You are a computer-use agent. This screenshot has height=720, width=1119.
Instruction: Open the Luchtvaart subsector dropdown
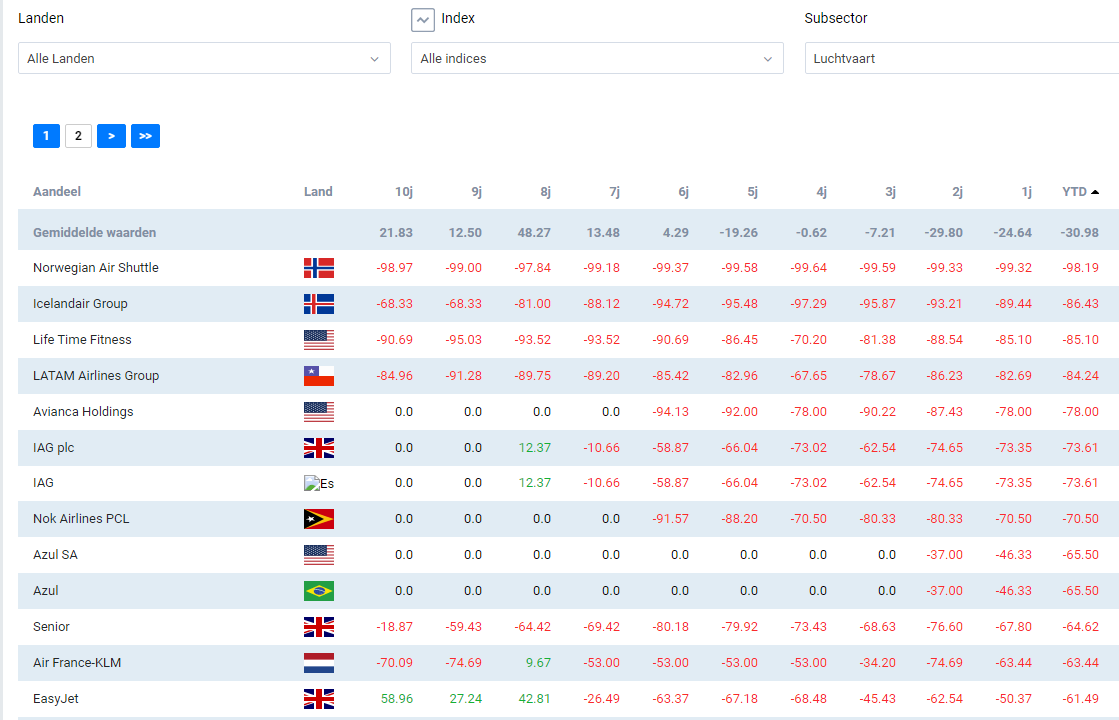coord(962,59)
